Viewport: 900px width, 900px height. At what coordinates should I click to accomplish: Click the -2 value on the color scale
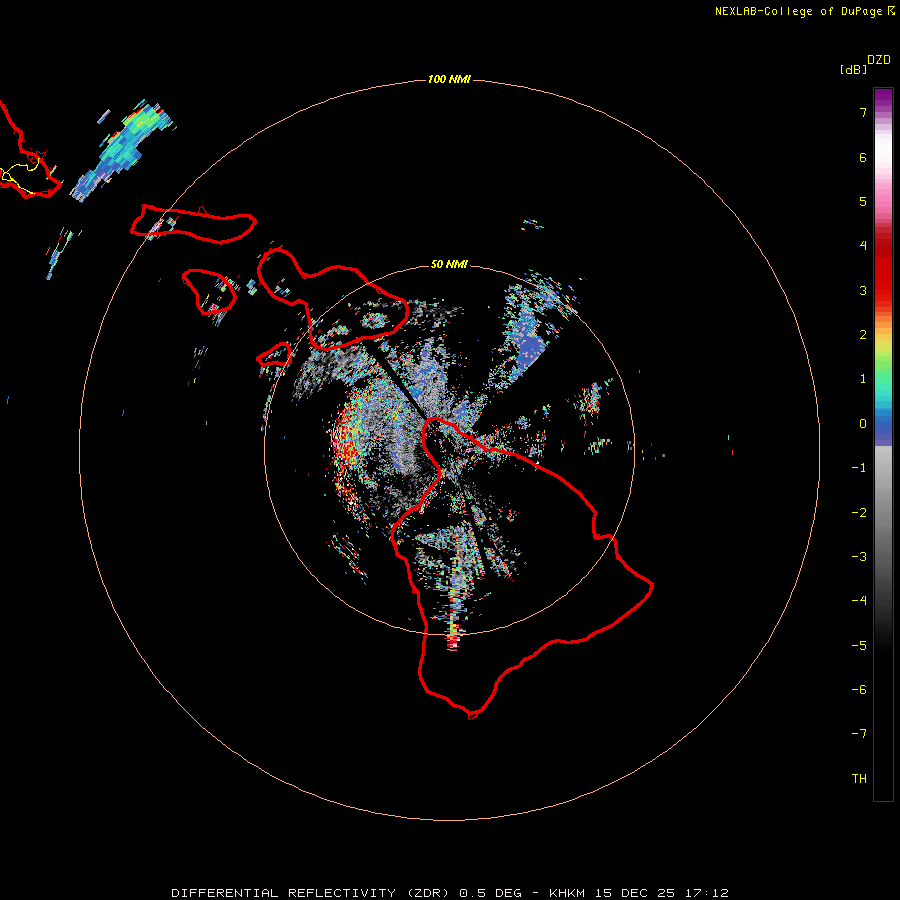point(859,513)
